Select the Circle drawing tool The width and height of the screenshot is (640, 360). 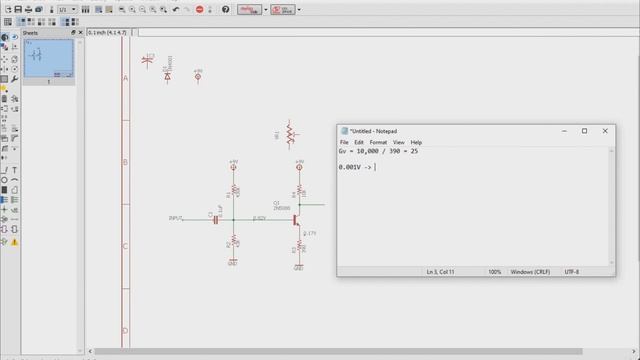(x=4, y=180)
